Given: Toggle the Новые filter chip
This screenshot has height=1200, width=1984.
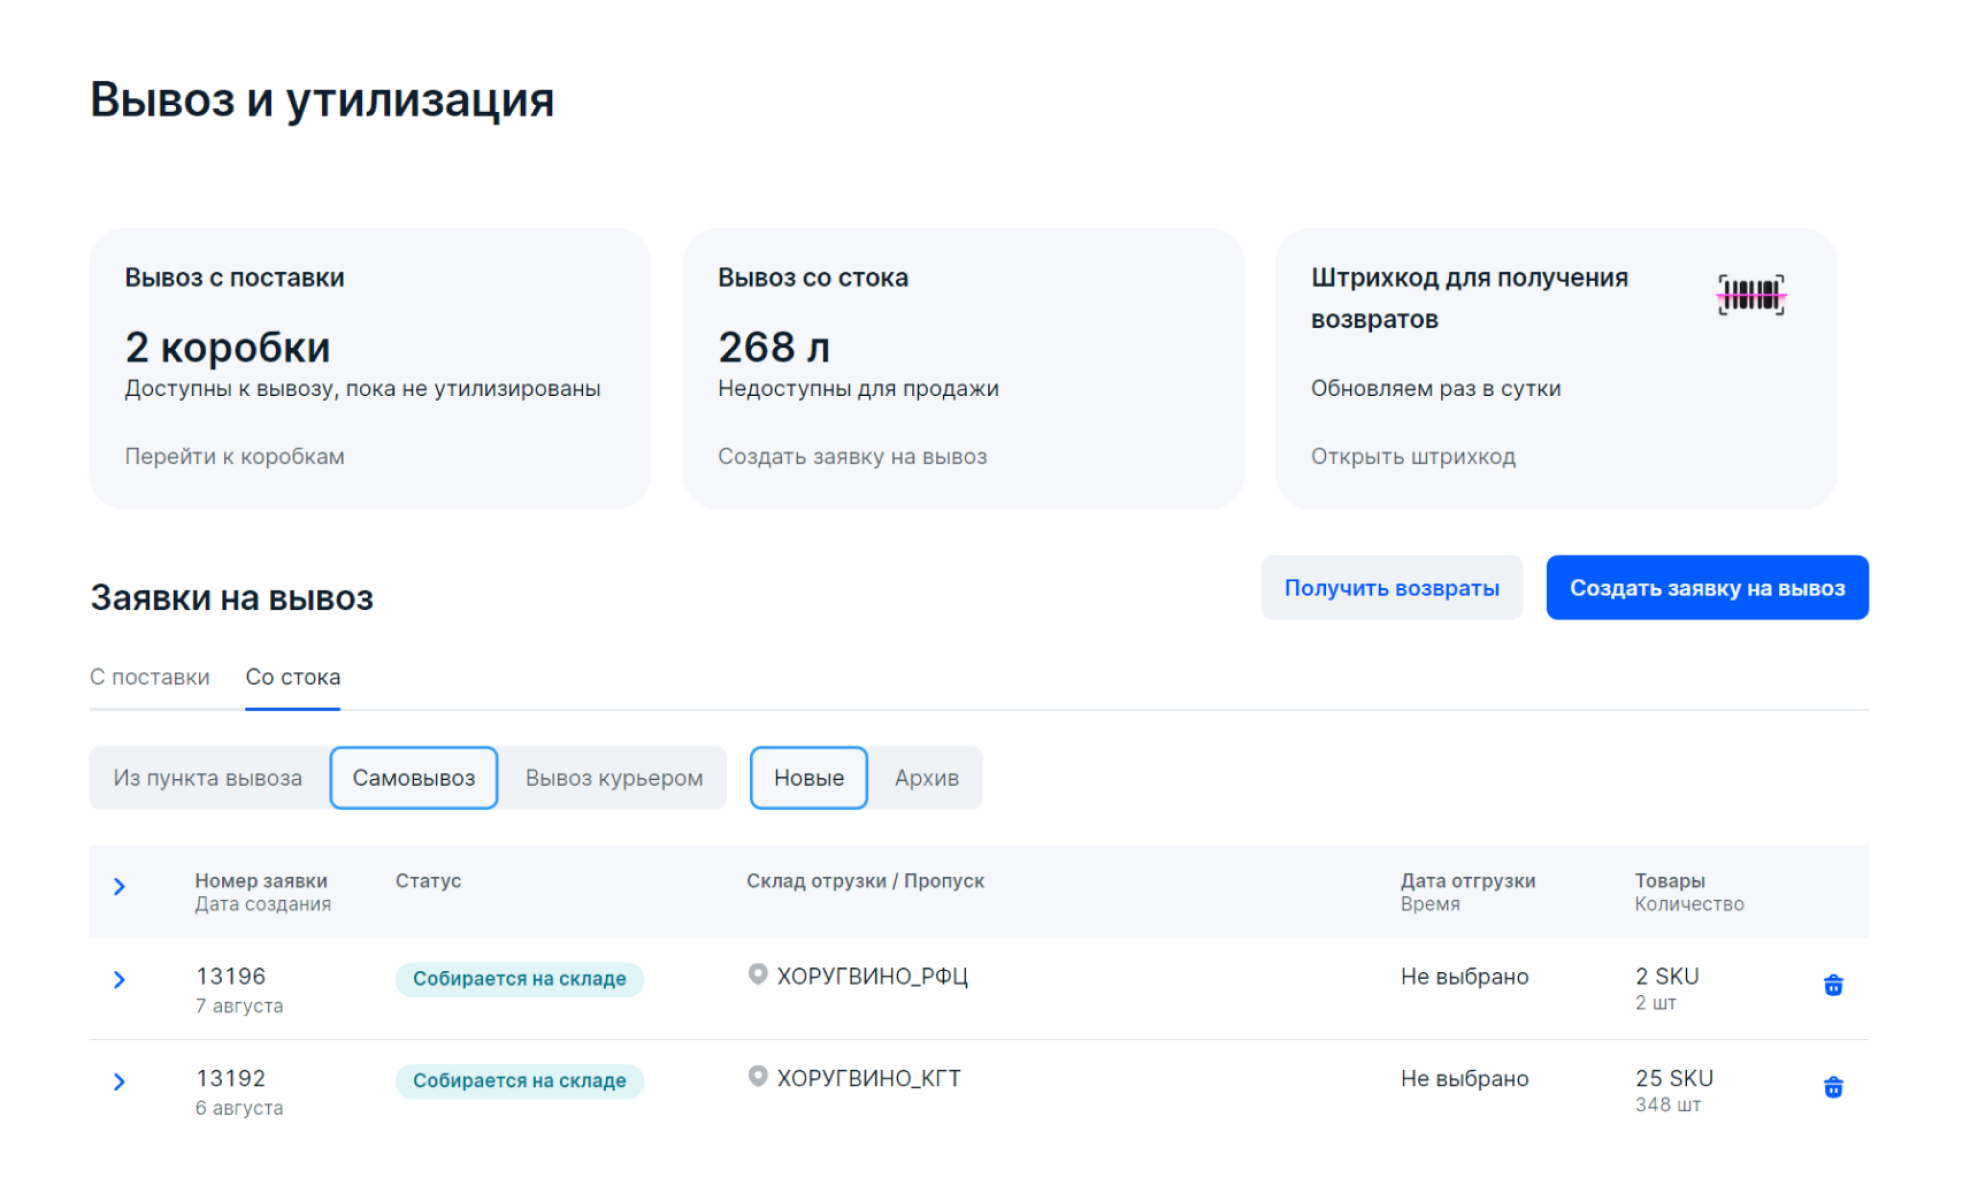Looking at the screenshot, I should (x=808, y=777).
